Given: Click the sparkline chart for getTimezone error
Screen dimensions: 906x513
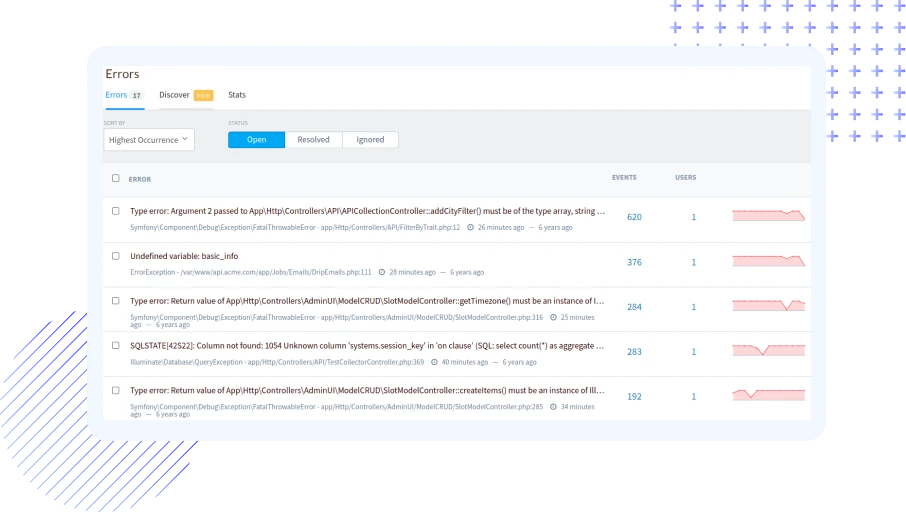Looking at the screenshot, I should (768, 305).
